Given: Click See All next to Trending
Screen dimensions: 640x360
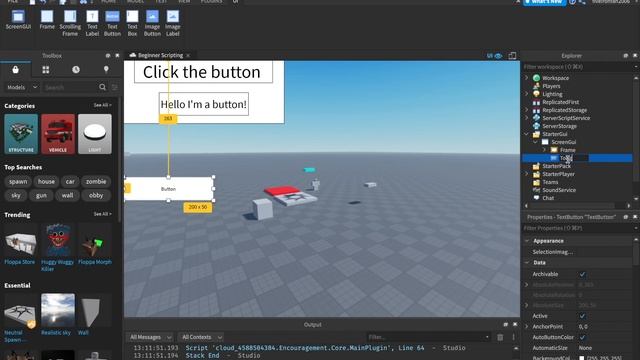Looking at the screenshot, I should [x=102, y=214].
